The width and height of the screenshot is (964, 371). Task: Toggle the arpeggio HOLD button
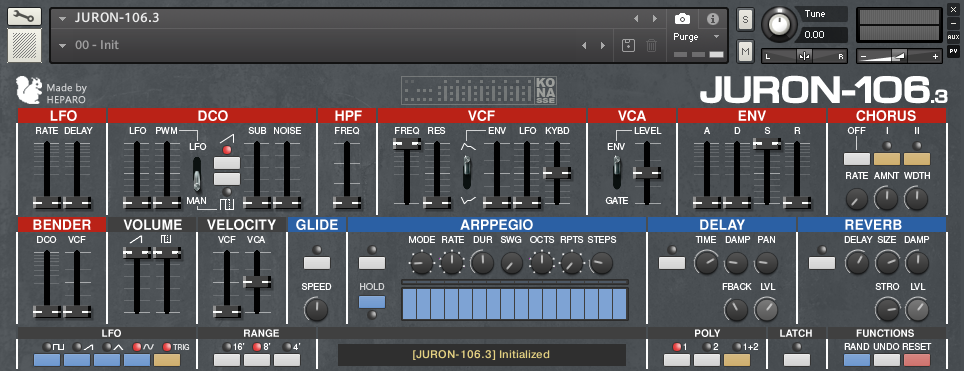pyautogui.click(x=372, y=302)
